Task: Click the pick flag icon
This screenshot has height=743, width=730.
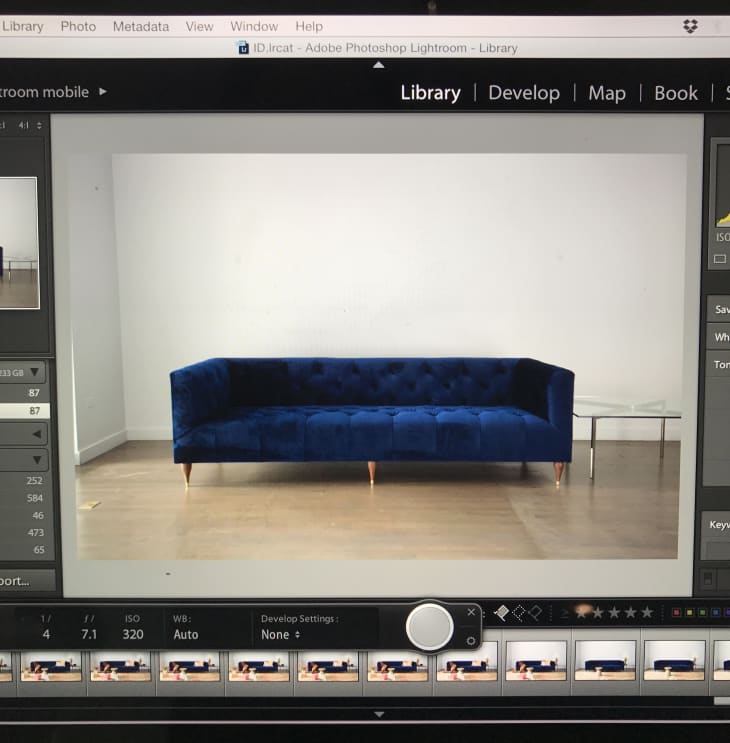Action: pyautogui.click(x=500, y=612)
